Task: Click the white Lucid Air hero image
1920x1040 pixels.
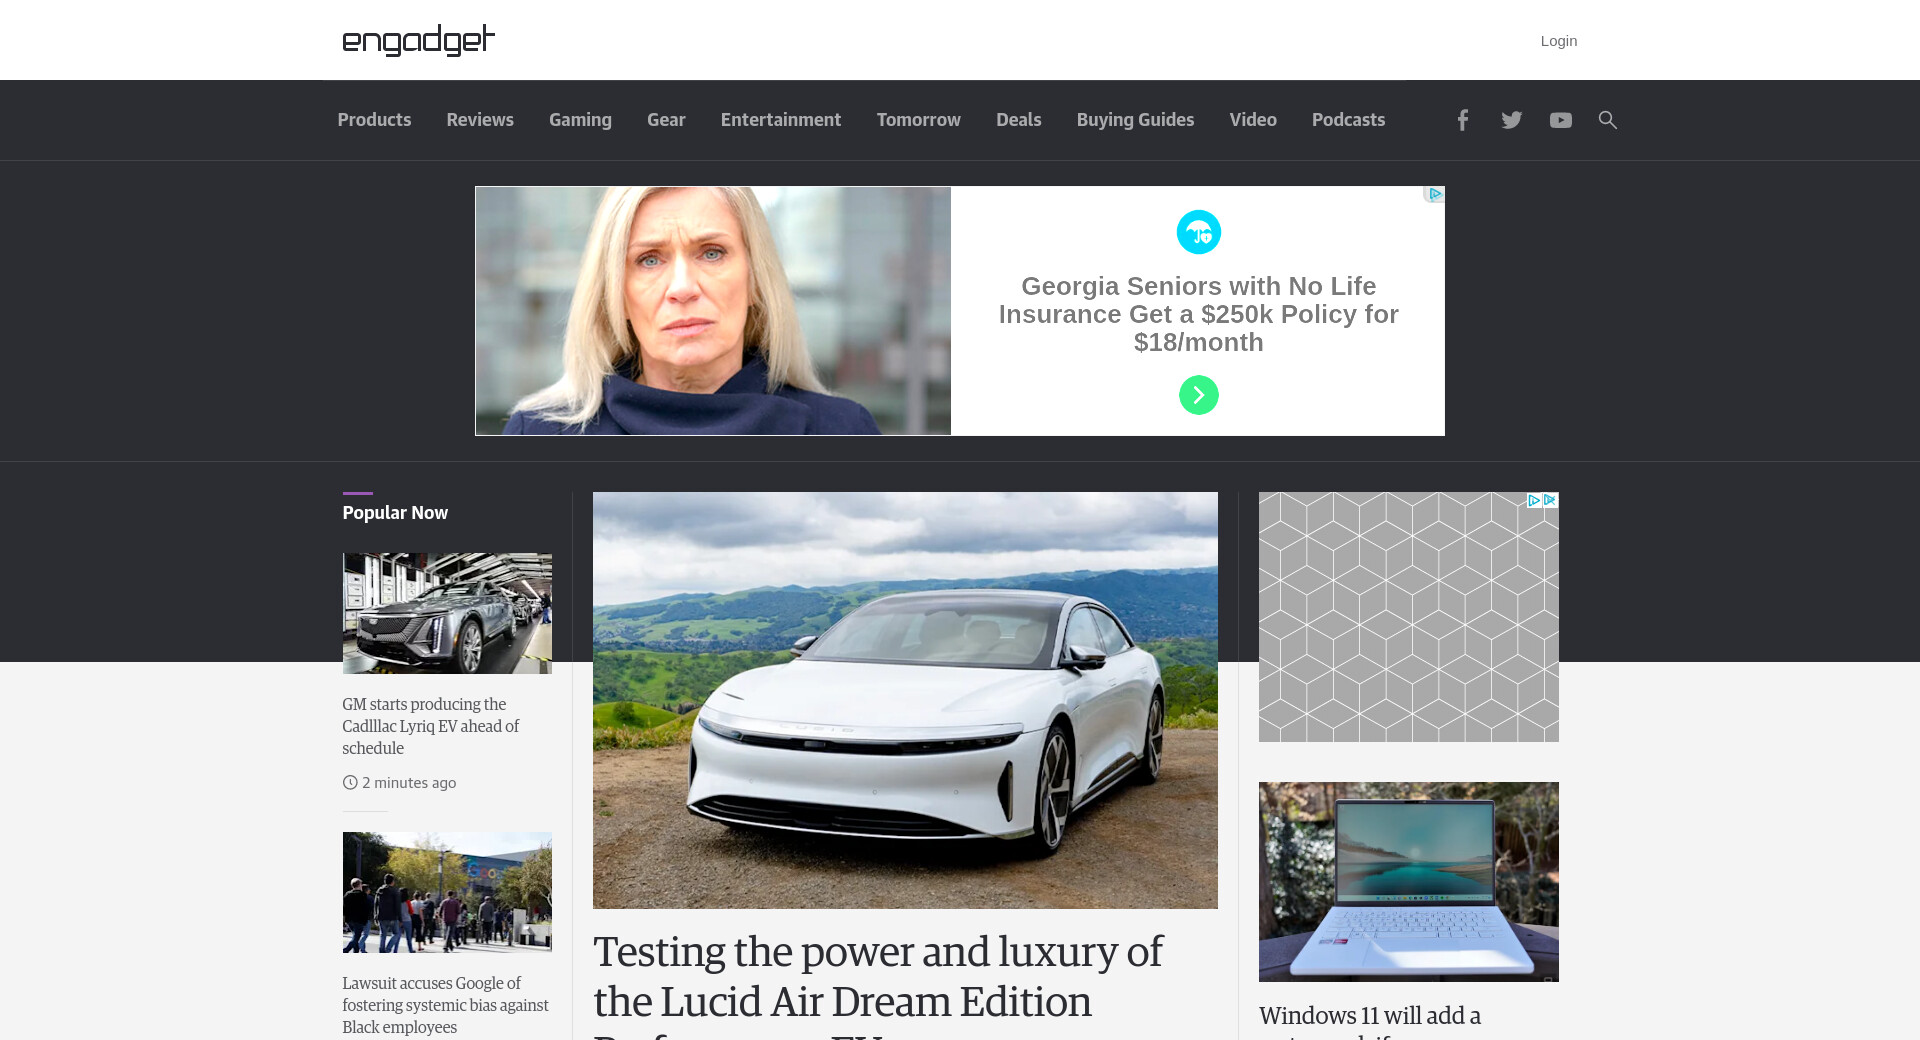Action: click(905, 700)
